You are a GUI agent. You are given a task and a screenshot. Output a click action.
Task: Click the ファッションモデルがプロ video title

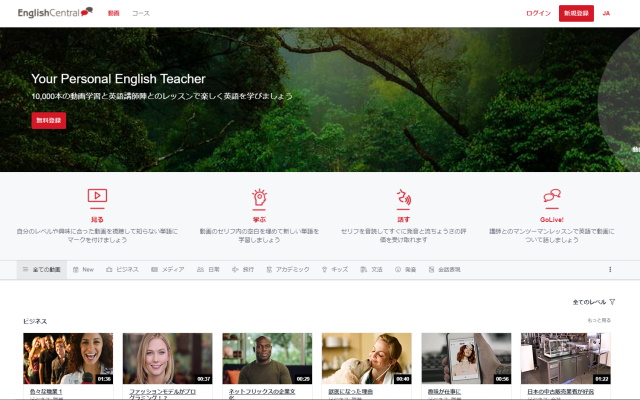162,393
